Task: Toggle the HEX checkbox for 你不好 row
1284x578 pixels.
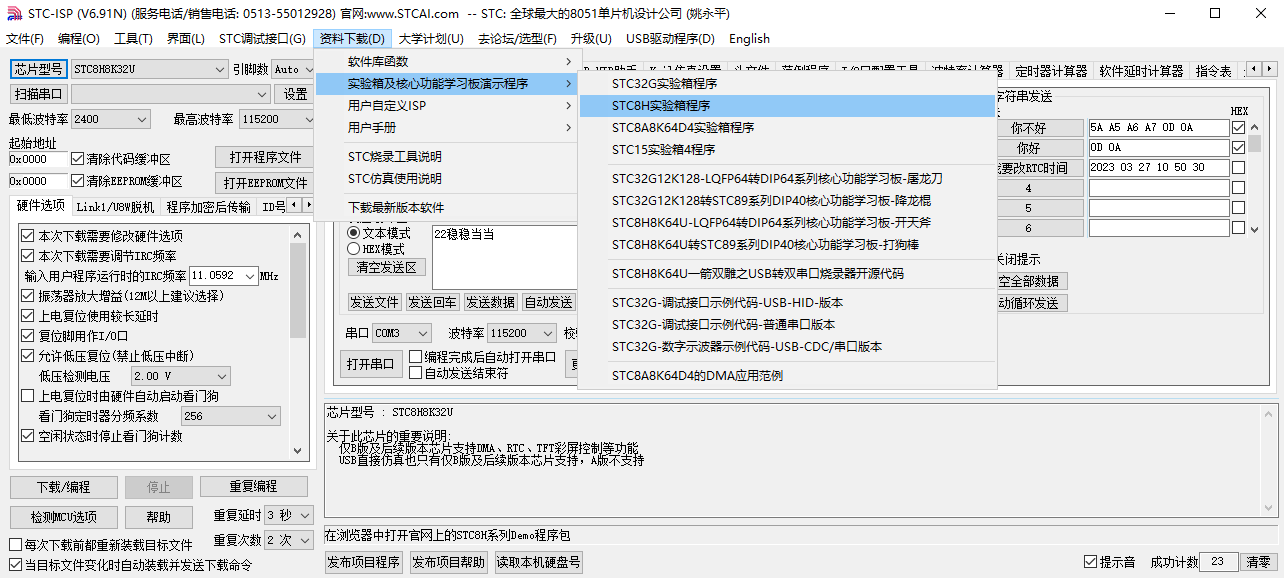Action: tap(1239, 128)
